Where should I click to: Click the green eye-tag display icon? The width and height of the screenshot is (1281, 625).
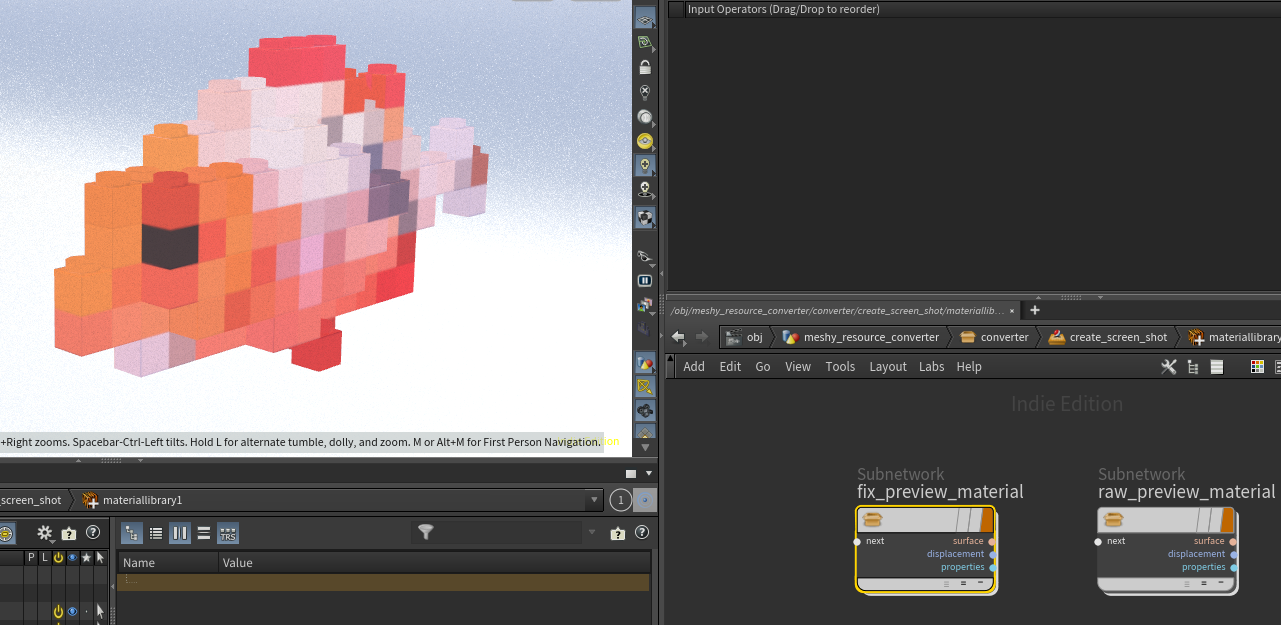click(x=645, y=43)
